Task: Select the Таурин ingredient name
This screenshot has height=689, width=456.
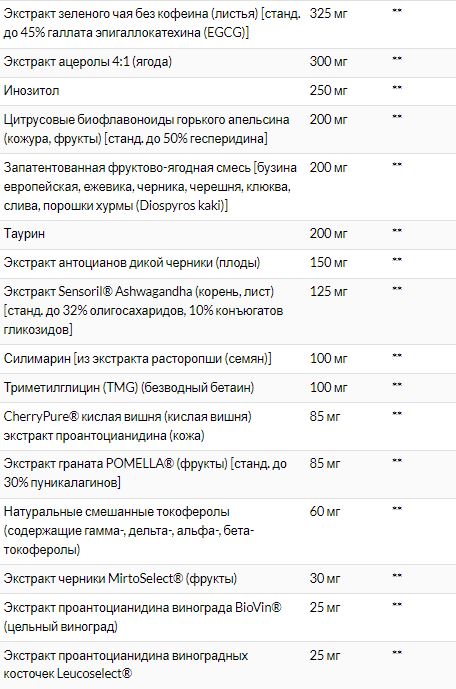Action: point(24,233)
